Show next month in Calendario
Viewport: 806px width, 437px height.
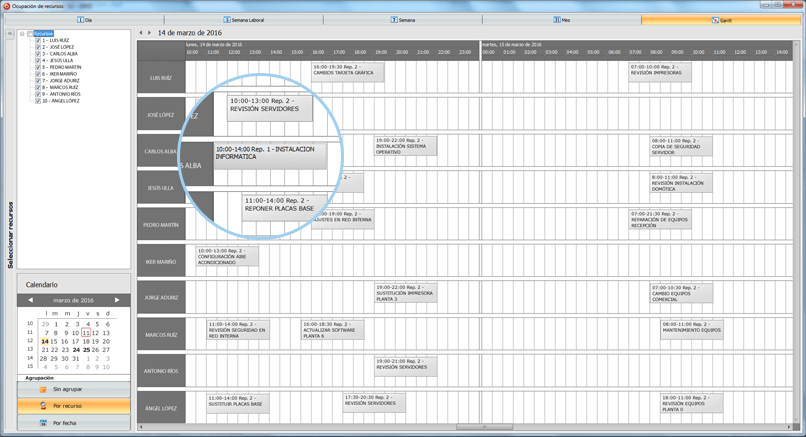(x=117, y=300)
